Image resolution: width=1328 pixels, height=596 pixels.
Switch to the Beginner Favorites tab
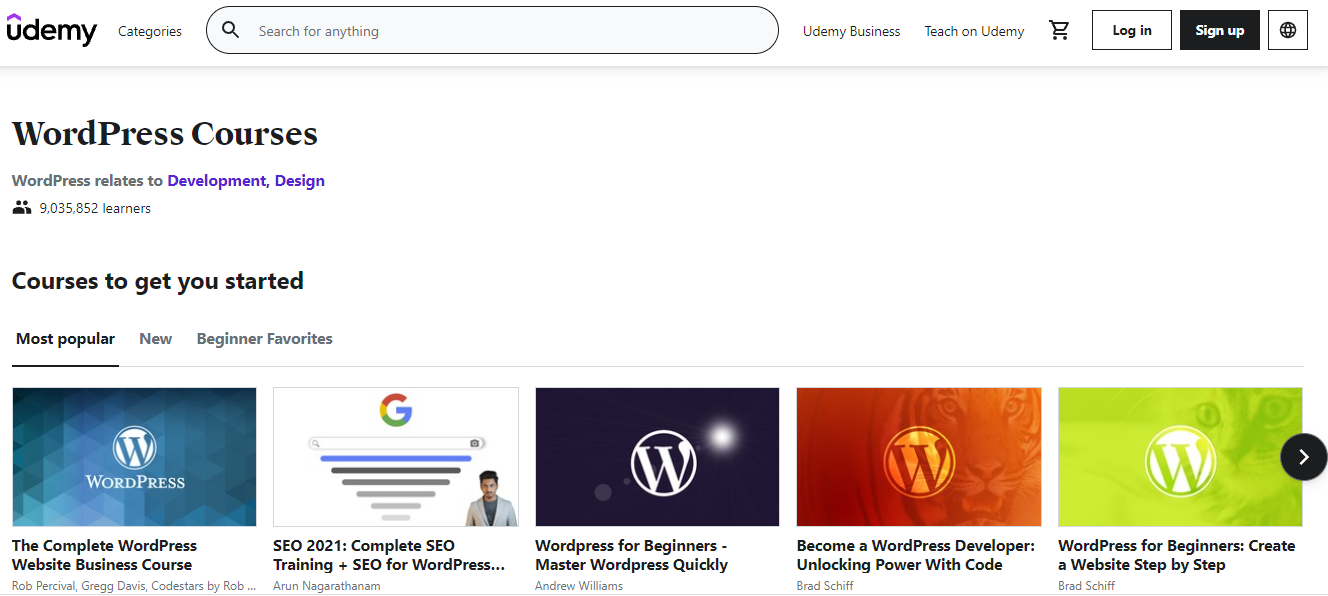(x=264, y=338)
